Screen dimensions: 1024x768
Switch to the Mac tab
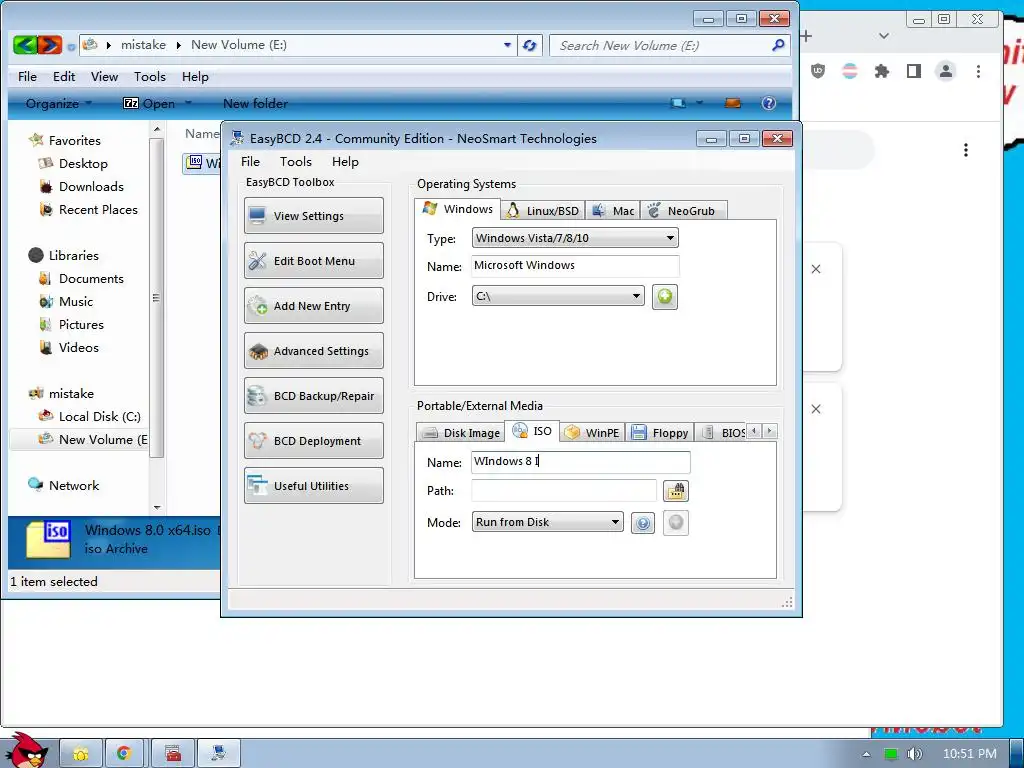(613, 210)
